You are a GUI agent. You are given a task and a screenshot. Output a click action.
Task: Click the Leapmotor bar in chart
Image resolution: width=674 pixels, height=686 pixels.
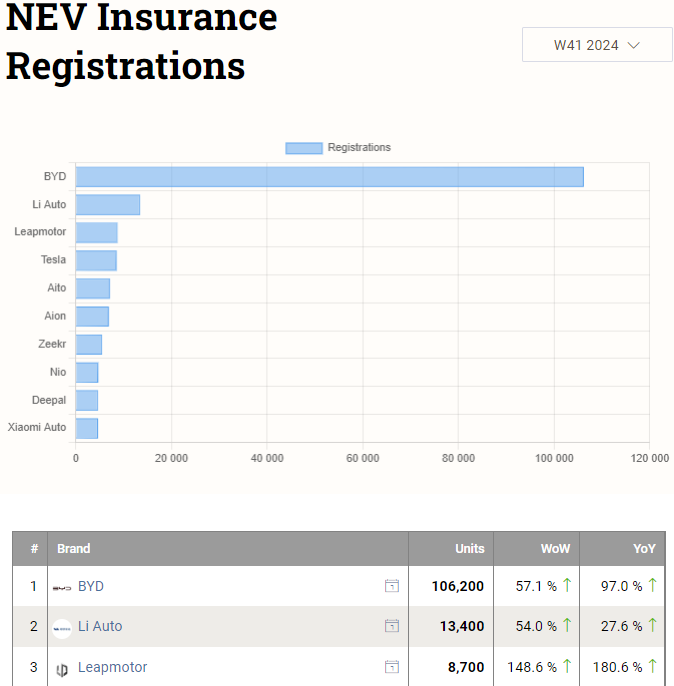click(97, 233)
